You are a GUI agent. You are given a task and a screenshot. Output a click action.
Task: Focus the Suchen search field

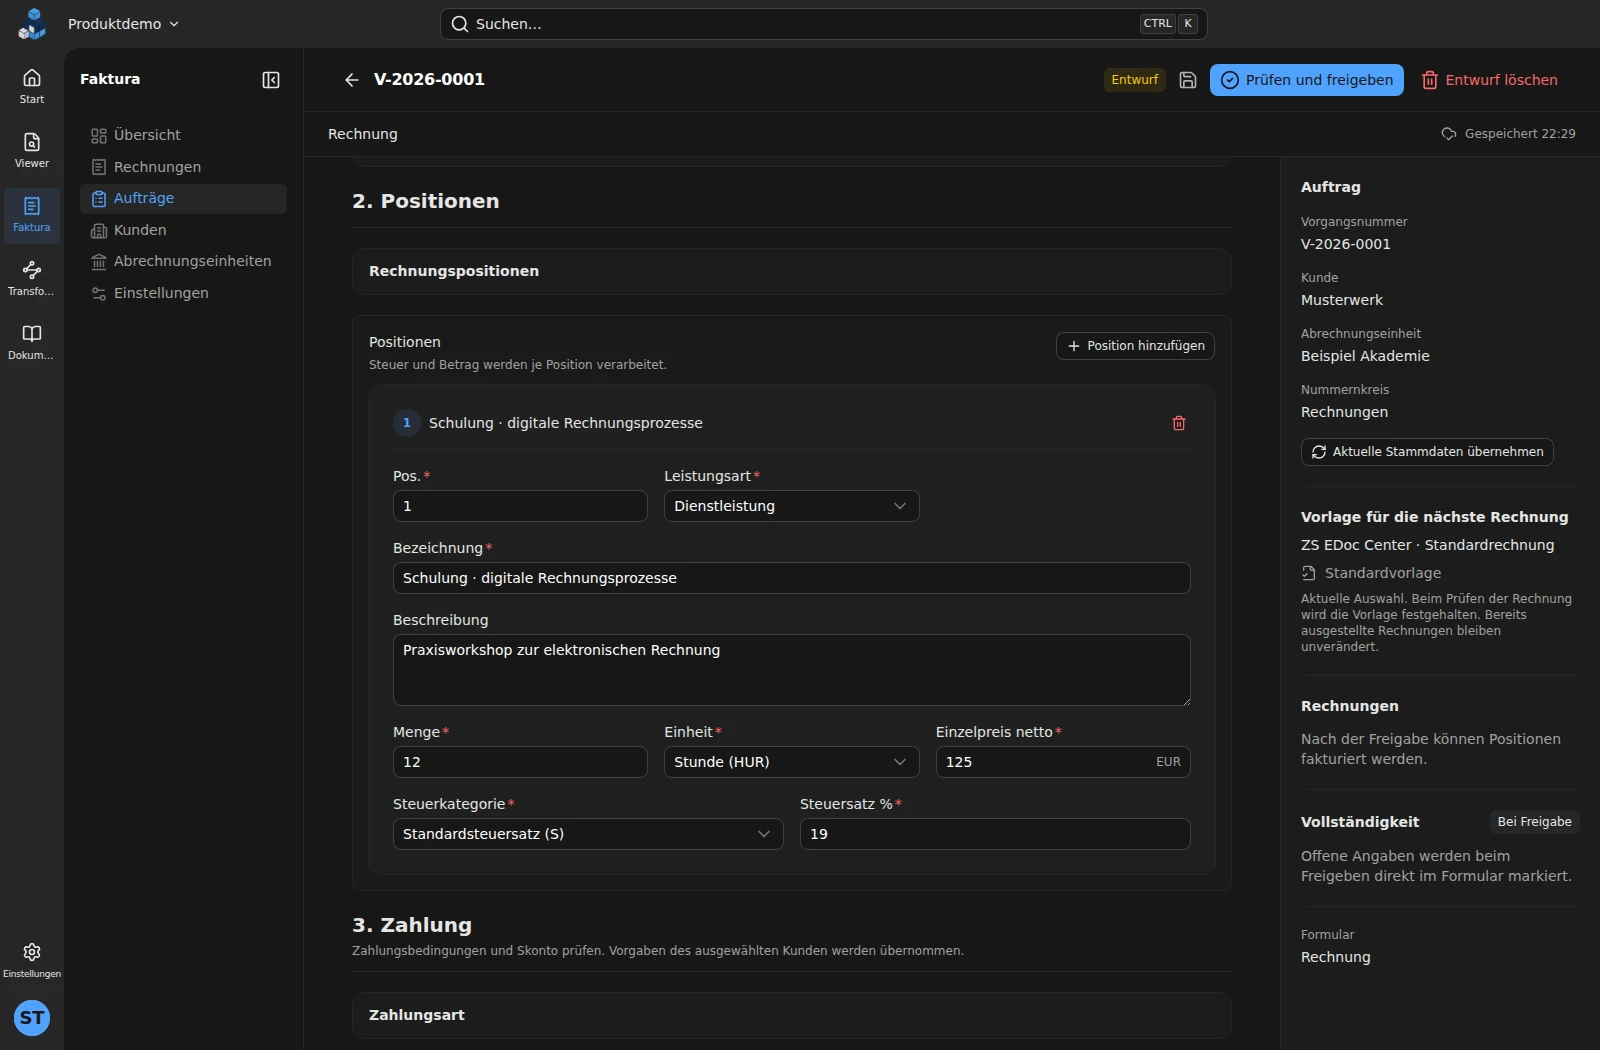pyautogui.click(x=824, y=24)
